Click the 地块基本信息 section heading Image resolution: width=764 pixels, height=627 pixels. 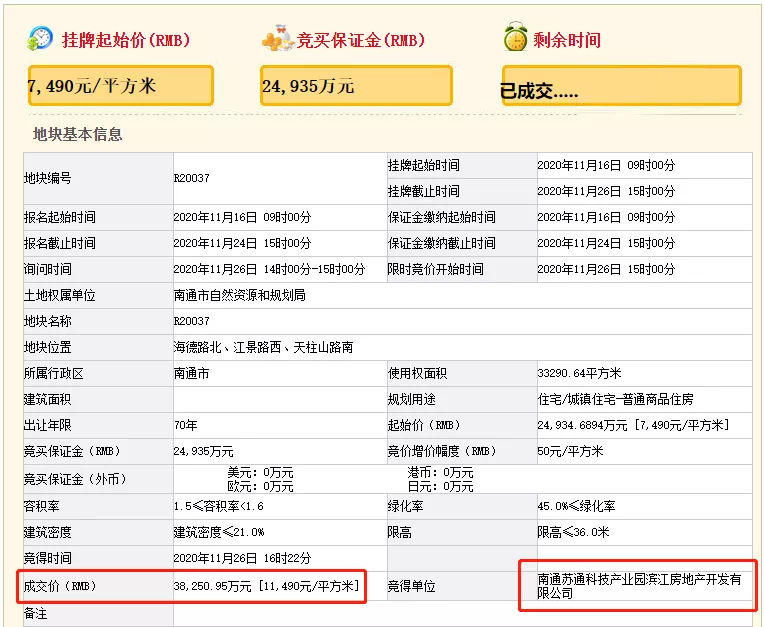tap(77, 134)
